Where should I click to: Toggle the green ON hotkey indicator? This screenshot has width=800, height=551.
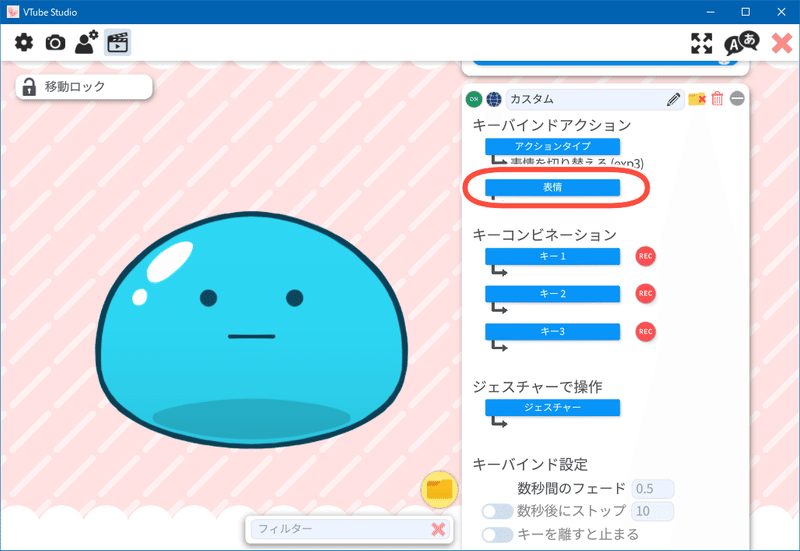pos(474,99)
